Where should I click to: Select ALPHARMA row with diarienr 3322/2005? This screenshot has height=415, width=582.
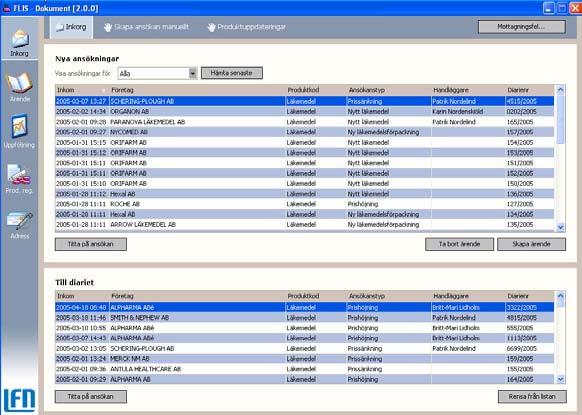pyautogui.click(x=304, y=307)
